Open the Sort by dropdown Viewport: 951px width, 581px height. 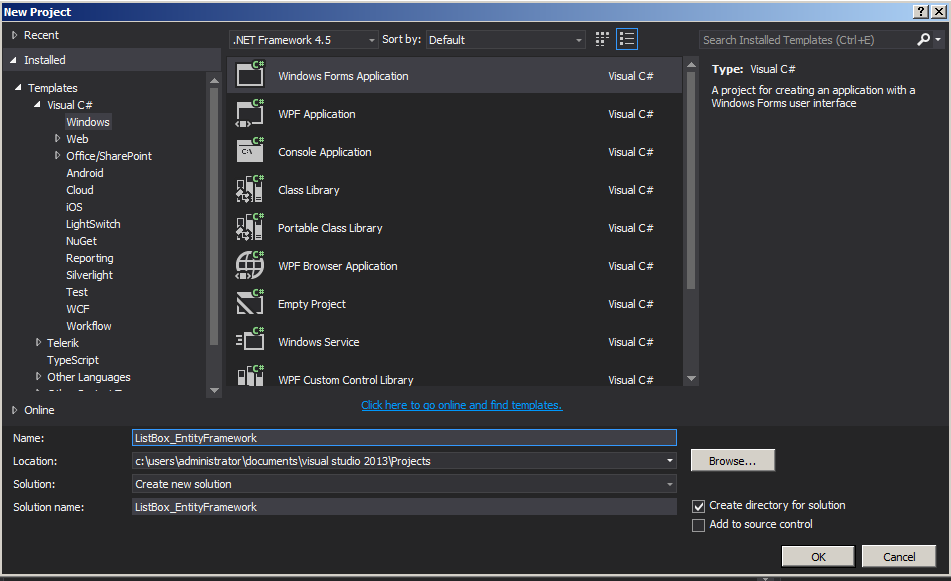tap(505, 40)
